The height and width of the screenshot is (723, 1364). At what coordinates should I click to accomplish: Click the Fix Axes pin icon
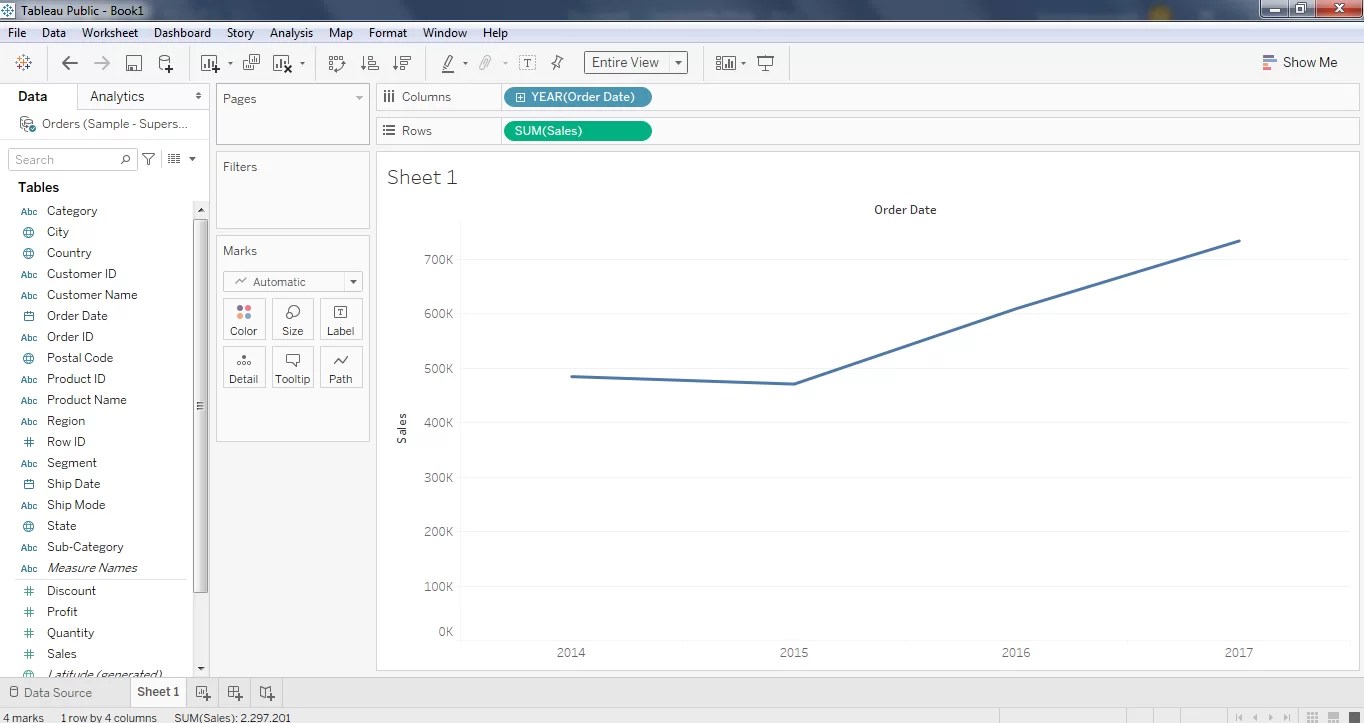pyautogui.click(x=557, y=63)
